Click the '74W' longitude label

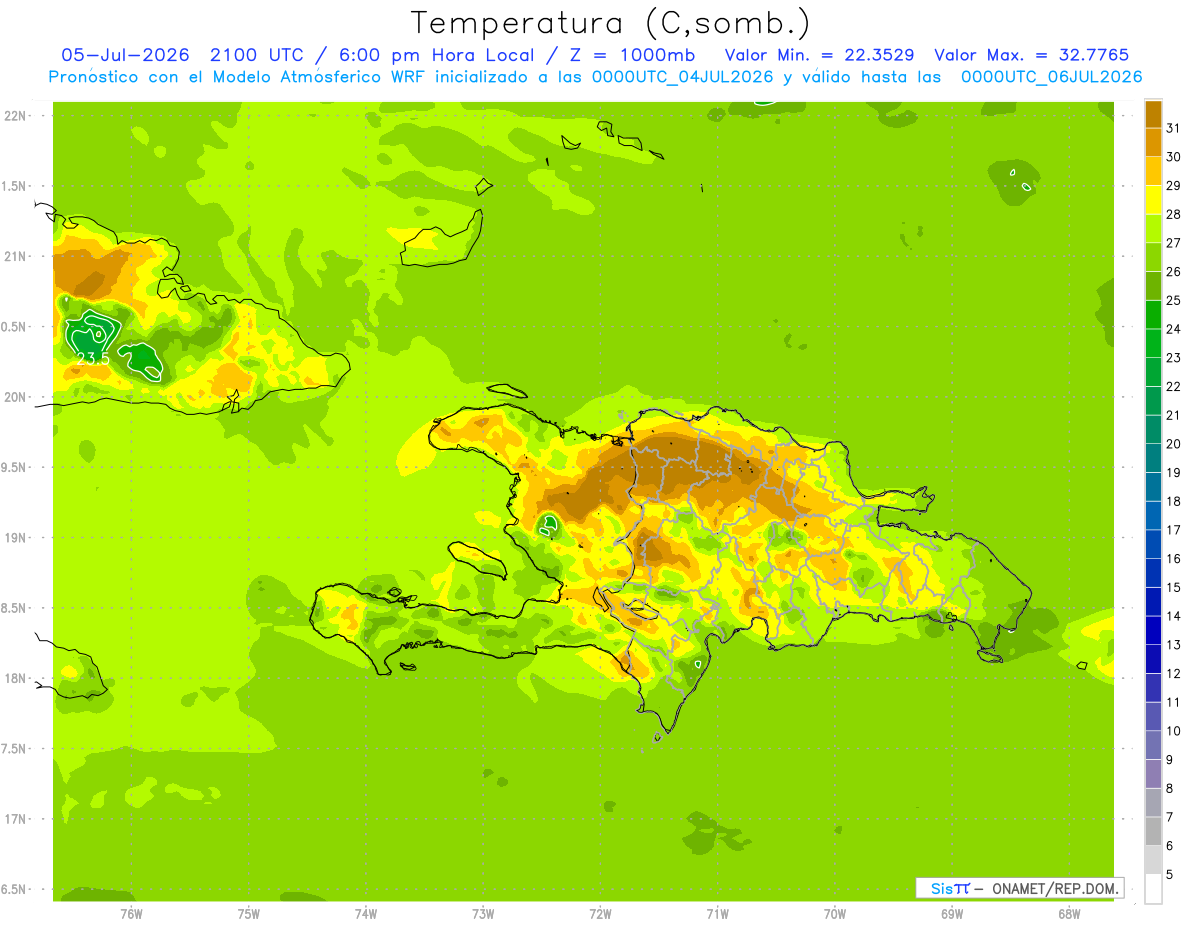[366, 914]
